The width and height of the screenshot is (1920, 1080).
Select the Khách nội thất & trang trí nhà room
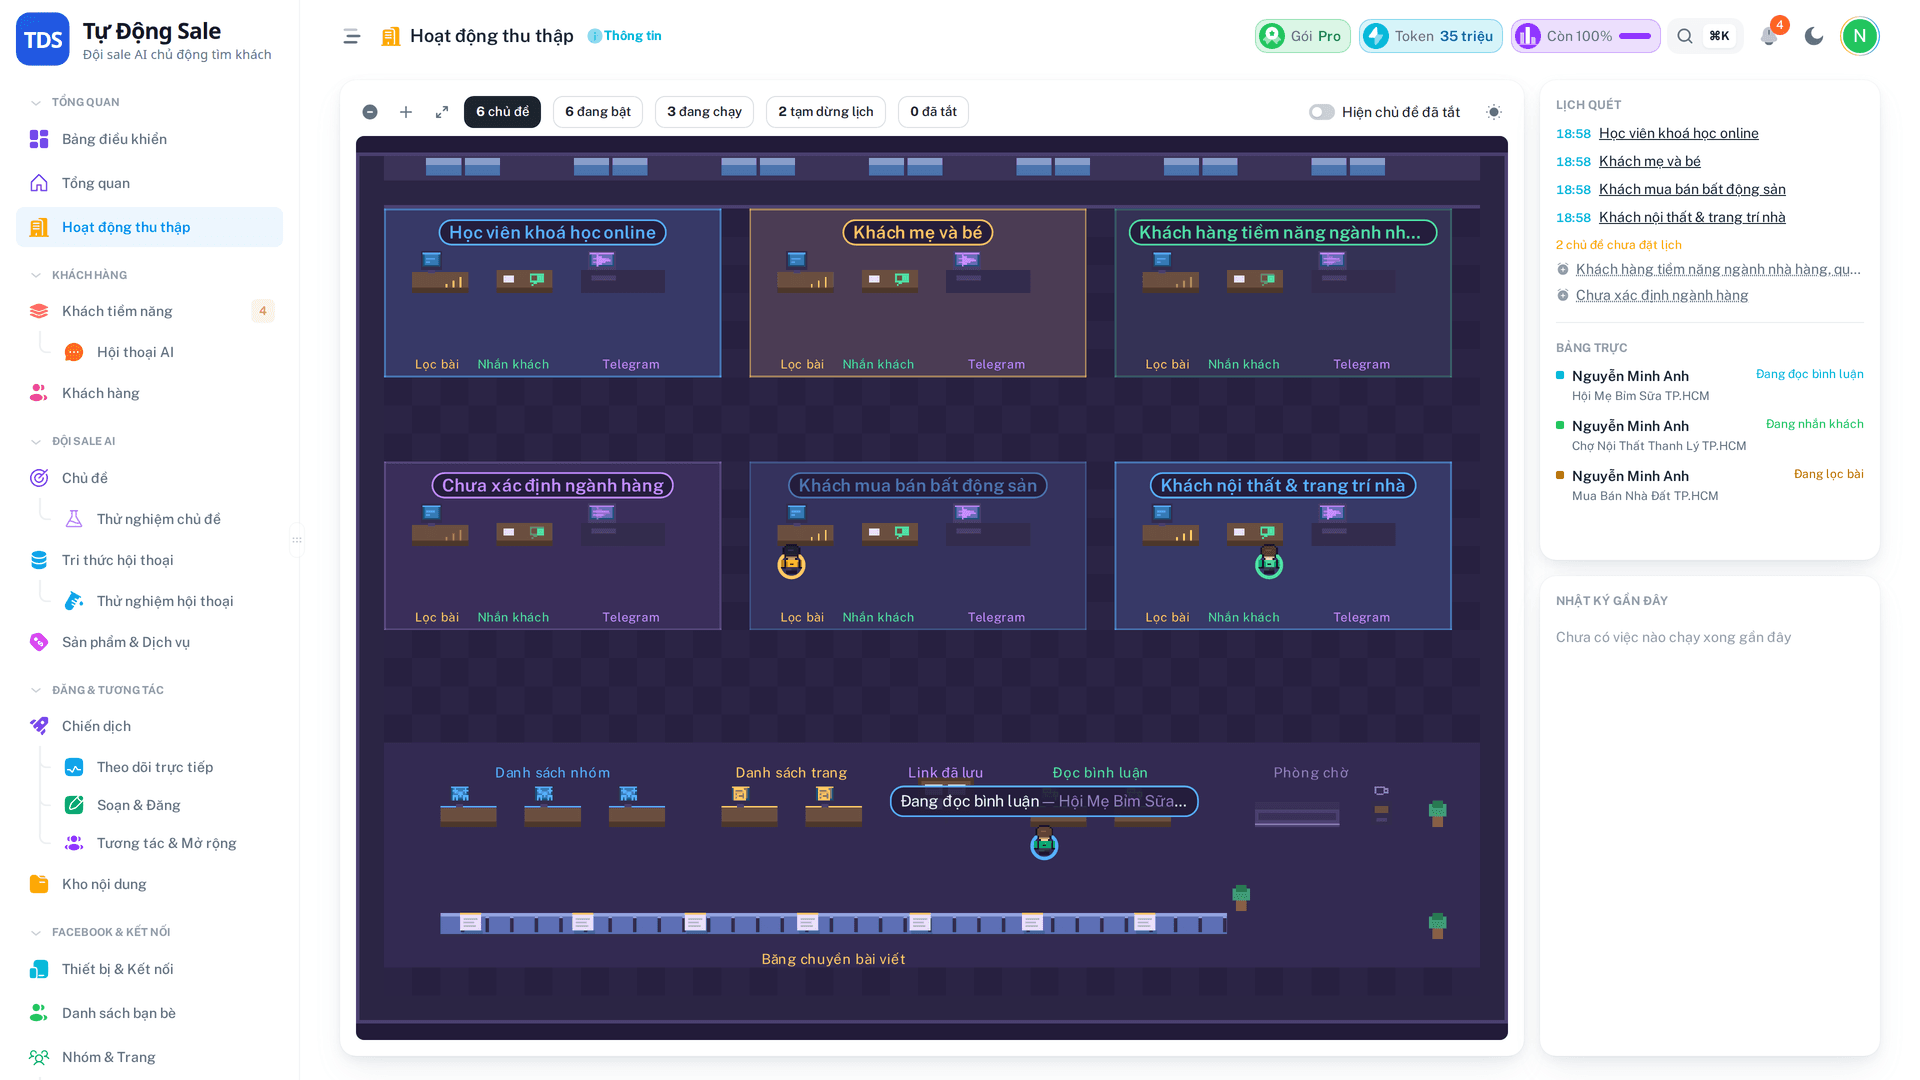coord(1282,545)
